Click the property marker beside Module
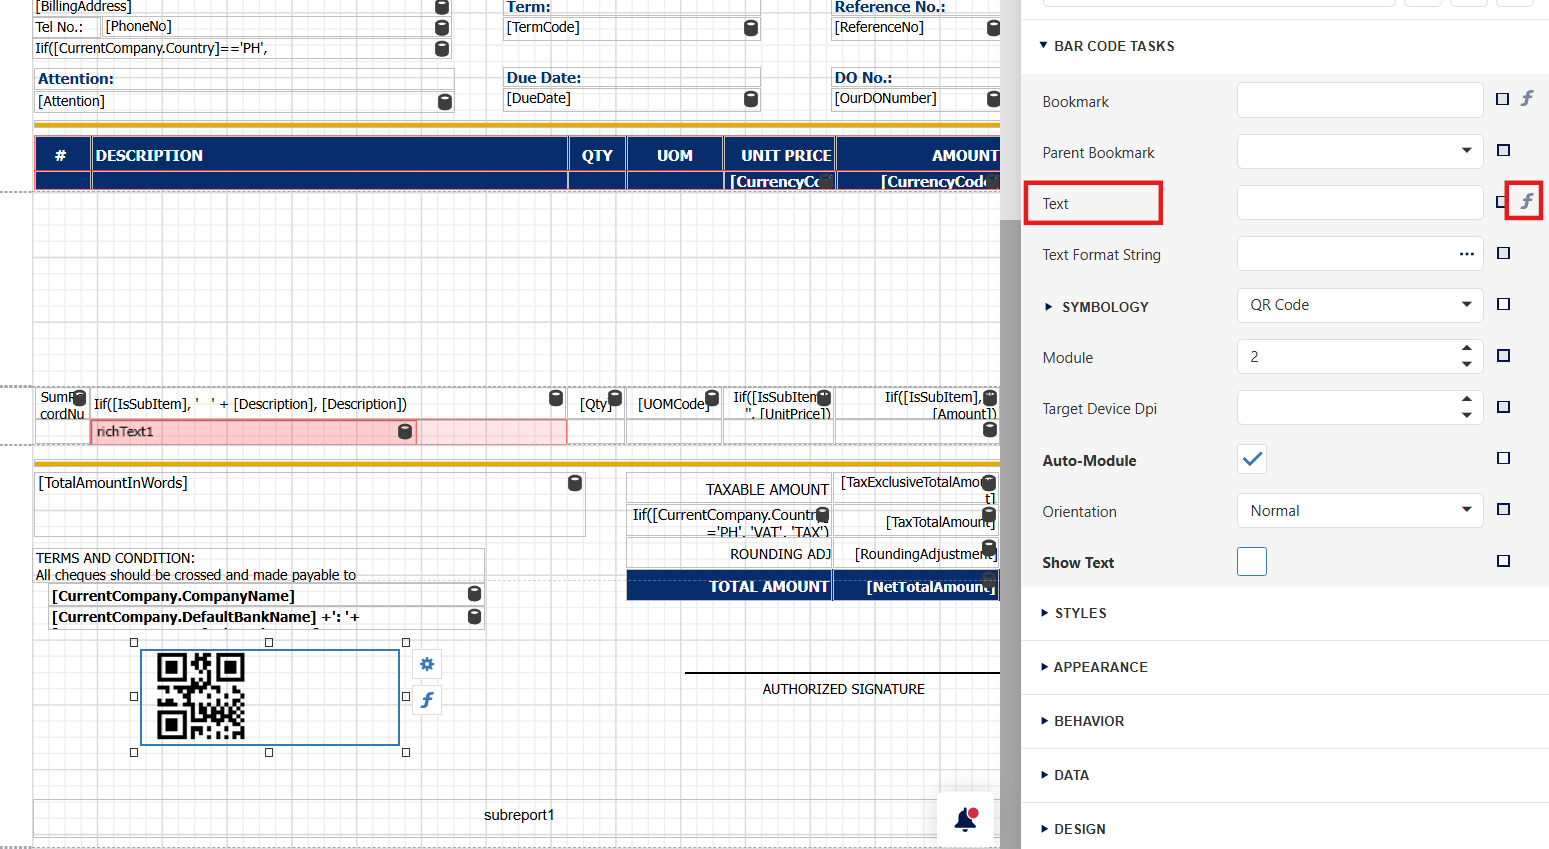Screen dimensions: 1549x849 point(1503,355)
